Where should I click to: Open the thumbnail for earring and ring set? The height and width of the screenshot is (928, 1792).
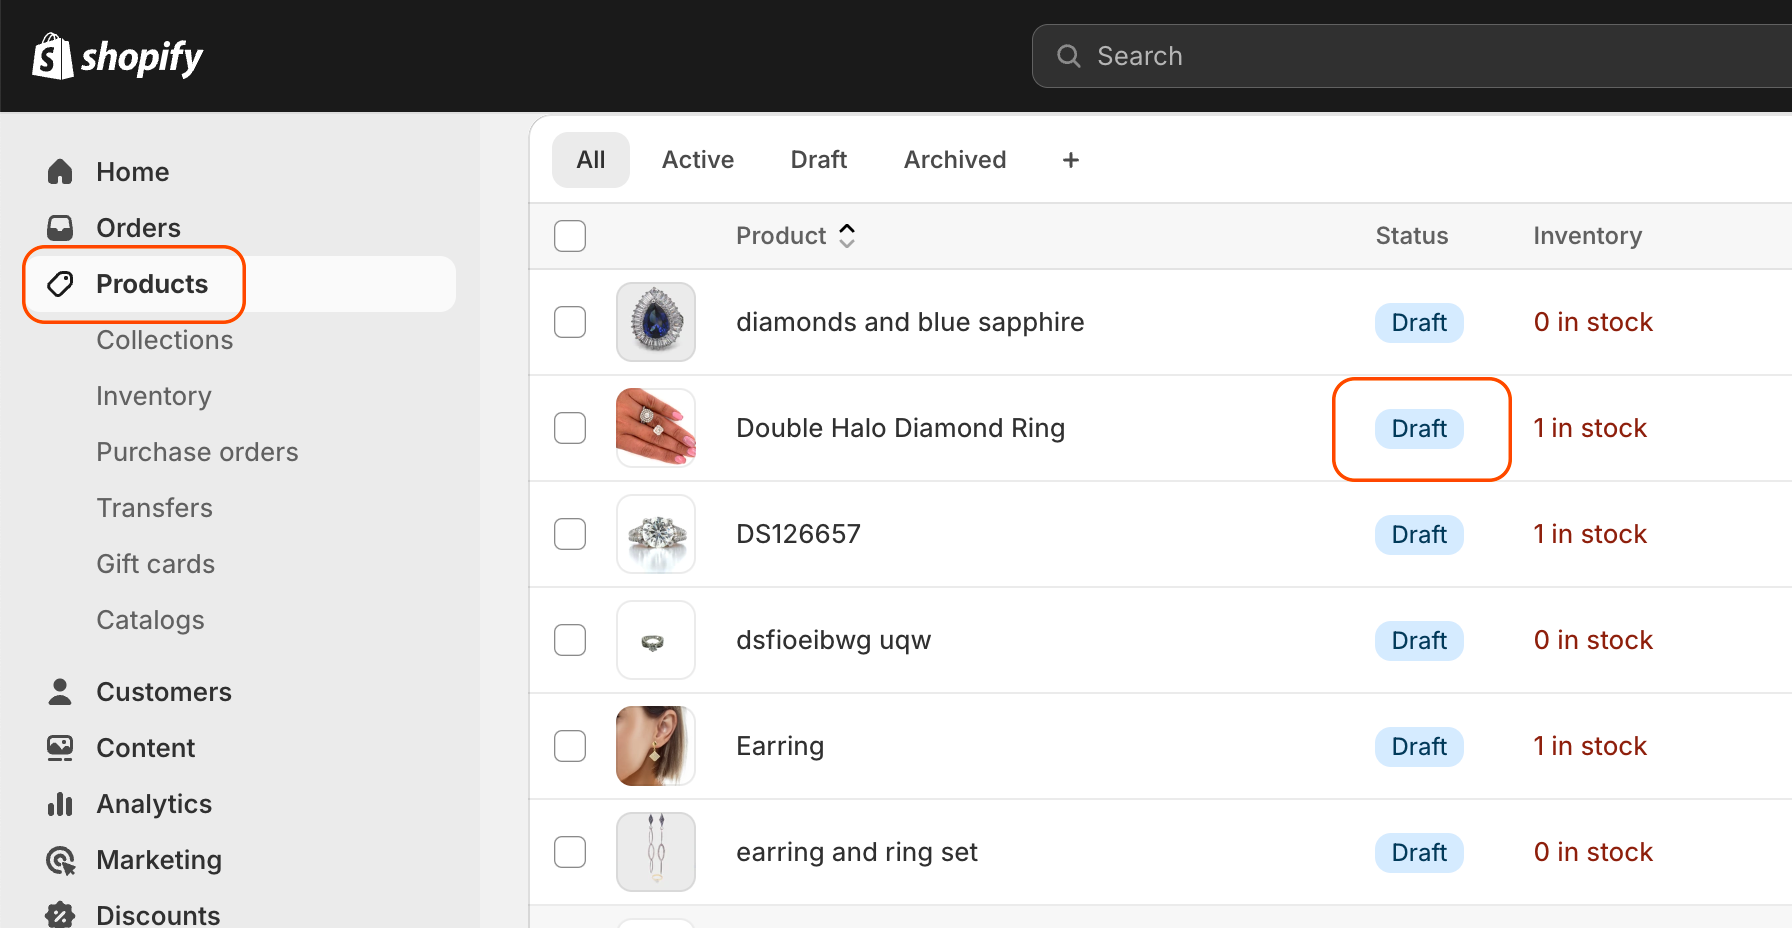coord(655,851)
